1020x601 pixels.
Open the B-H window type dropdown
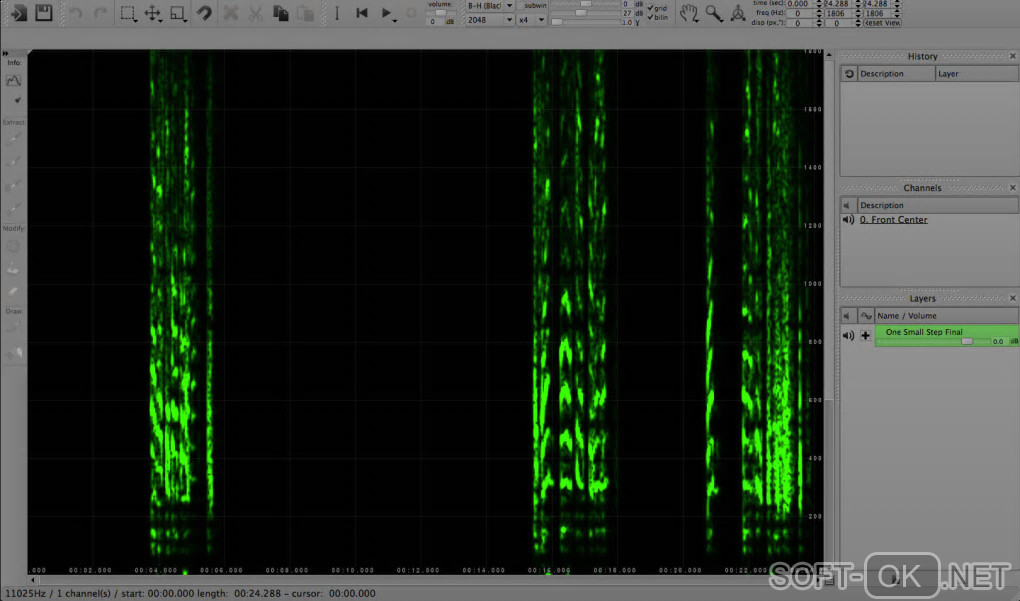point(490,6)
